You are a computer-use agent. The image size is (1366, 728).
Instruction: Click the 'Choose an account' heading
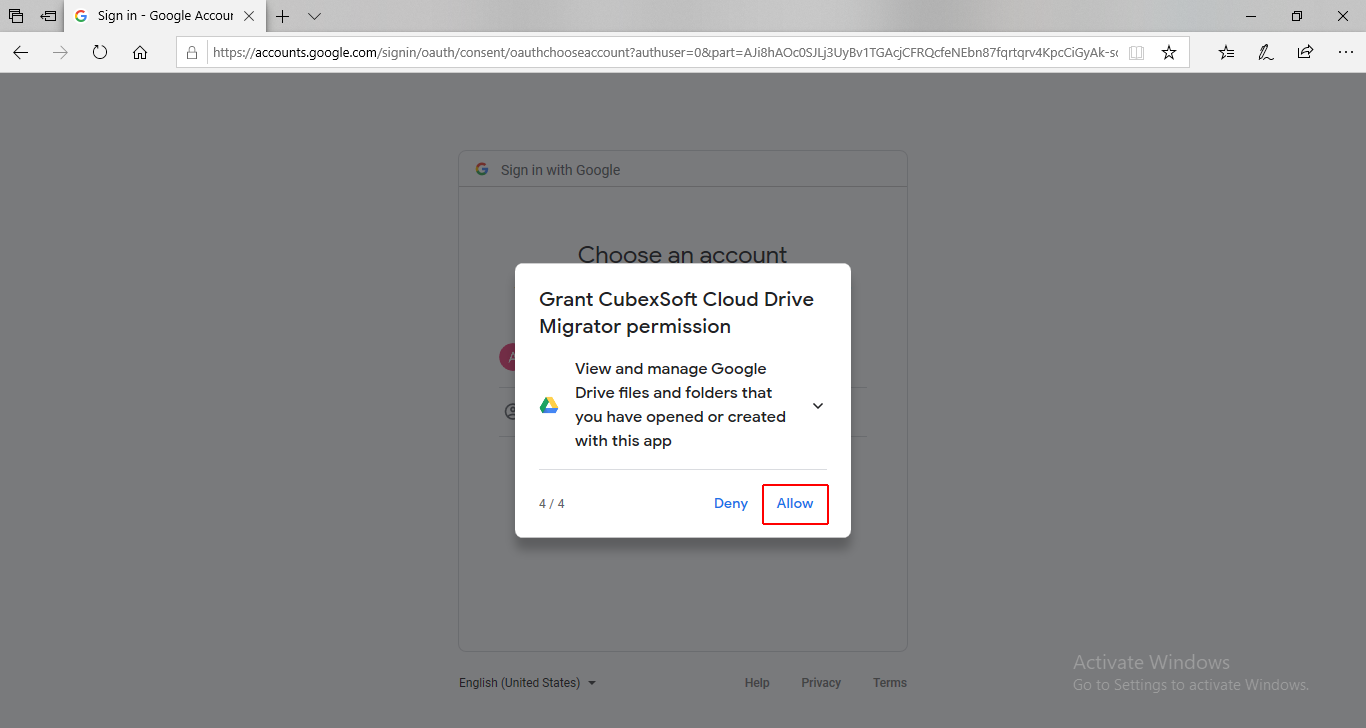683,255
